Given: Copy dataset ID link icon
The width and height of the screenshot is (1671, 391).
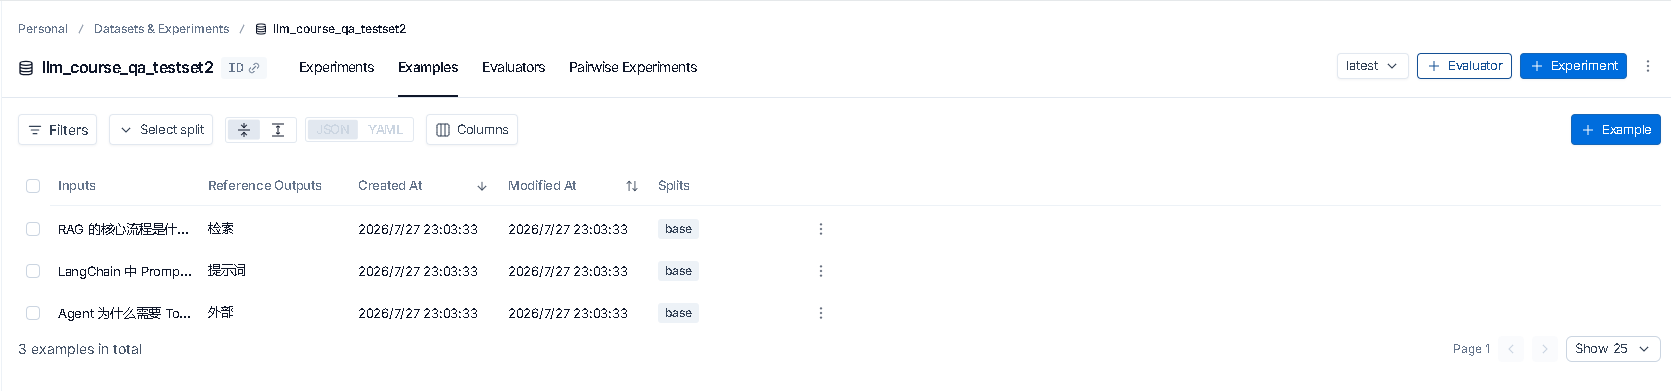Looking at the screenshot, I should (254, 68).
